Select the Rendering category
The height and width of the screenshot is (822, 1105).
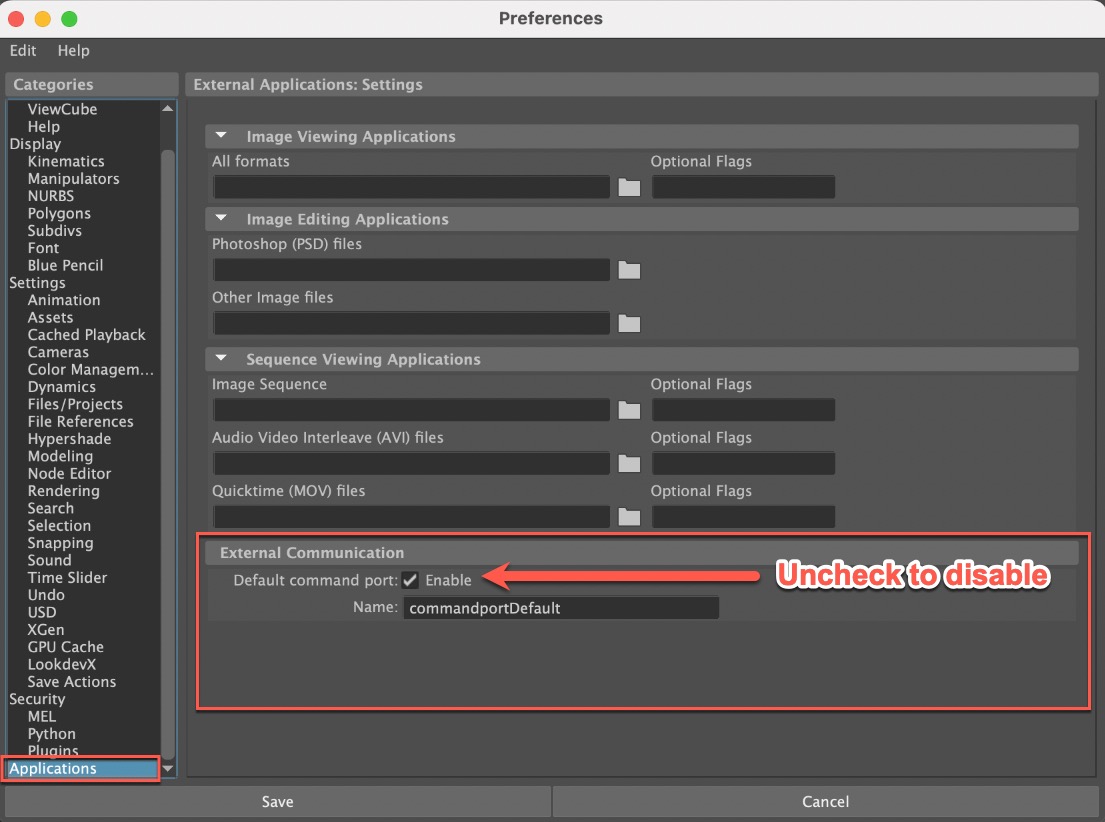(x=63, y=491)
